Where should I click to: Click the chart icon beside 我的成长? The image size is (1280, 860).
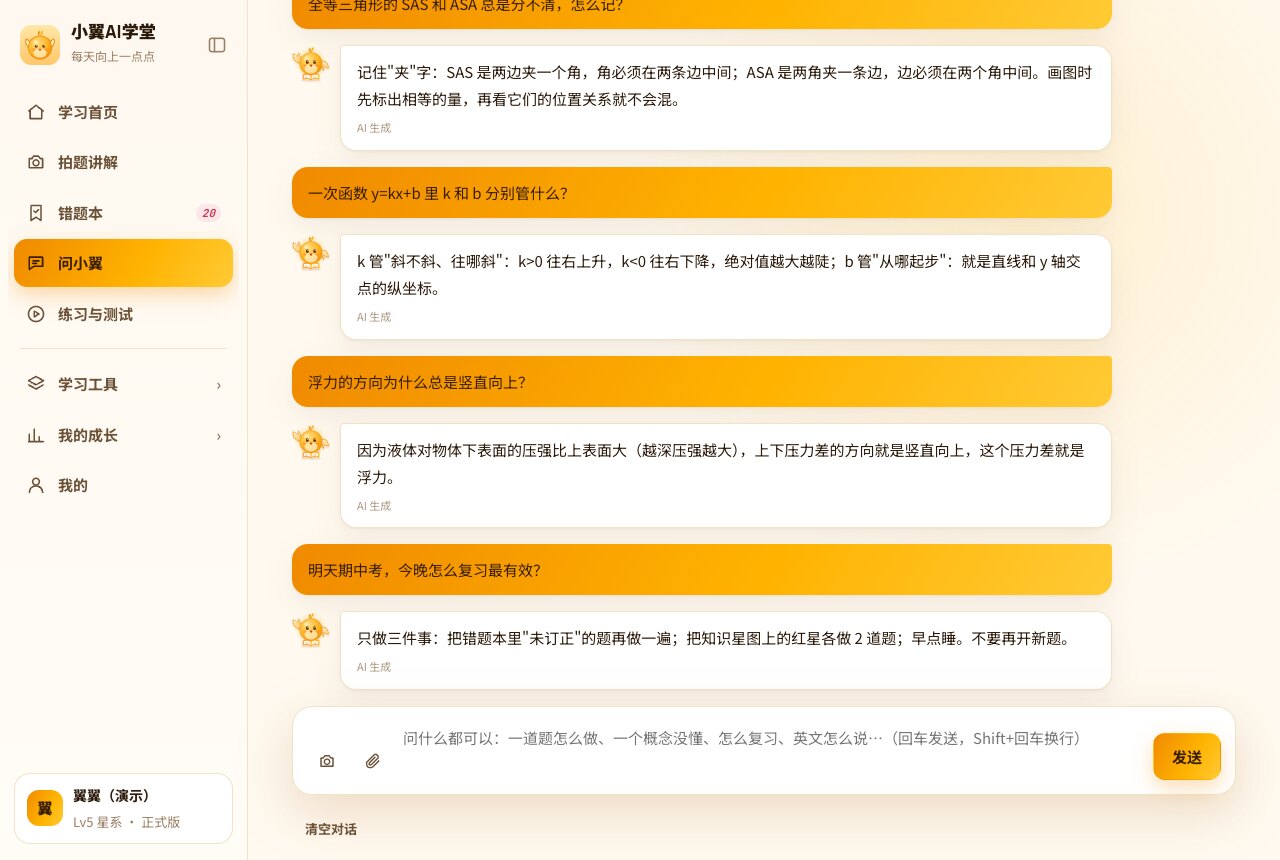[x=36, y=435]
